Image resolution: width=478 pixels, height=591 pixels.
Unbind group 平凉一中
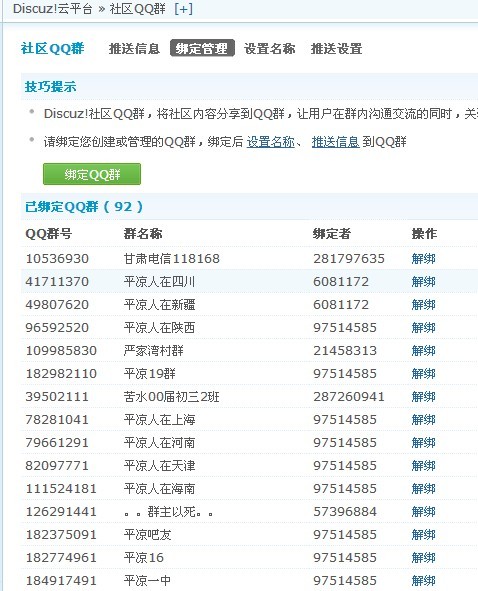[x=423, y=581]
